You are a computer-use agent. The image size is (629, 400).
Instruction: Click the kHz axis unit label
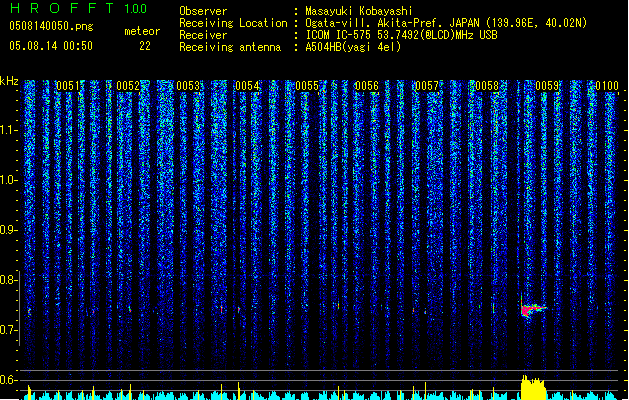point(9,81)
